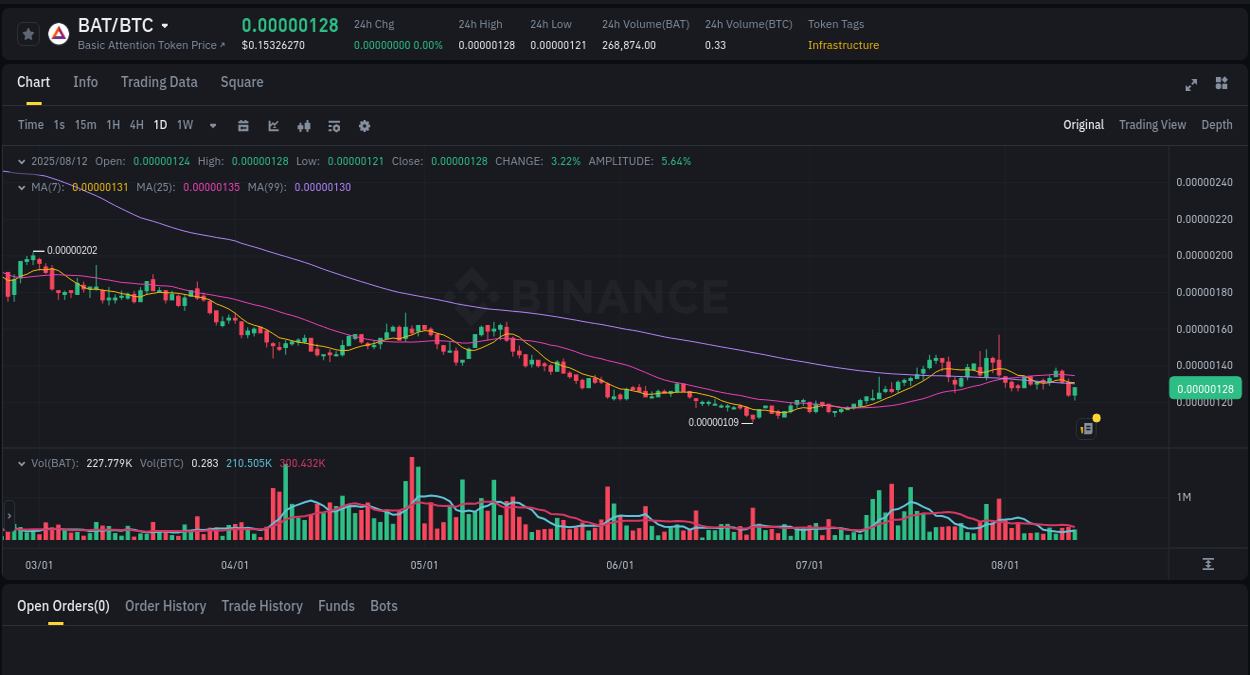Click the 0.00000109 low price label
The height and width of the screenshot is (675, 1250).
point(713,422)
